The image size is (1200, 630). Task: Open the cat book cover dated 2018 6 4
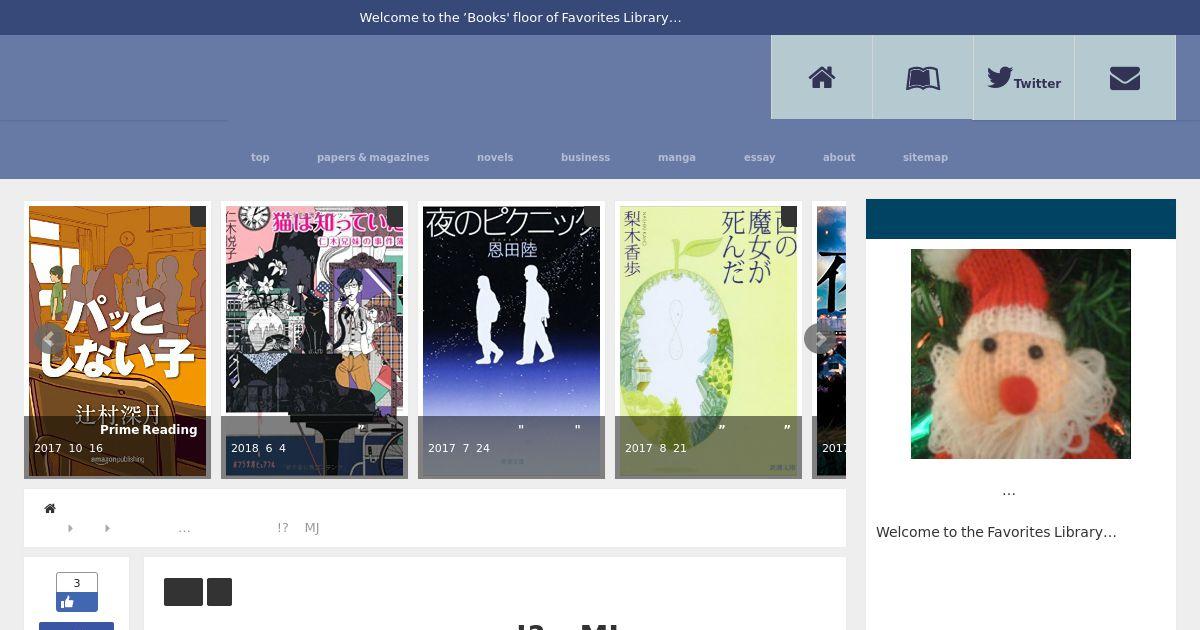(x=314, y=340)
